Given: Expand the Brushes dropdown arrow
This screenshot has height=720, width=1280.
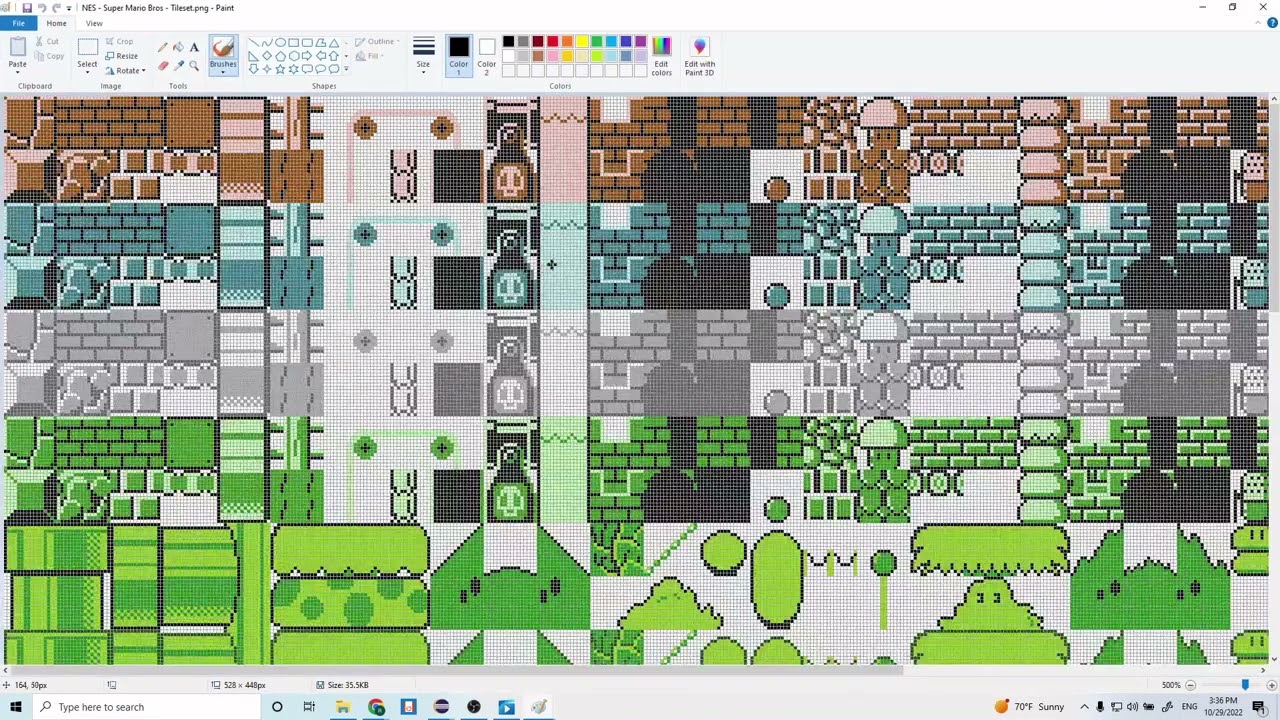Looking at the screenshot, I should tap(223, 72).
